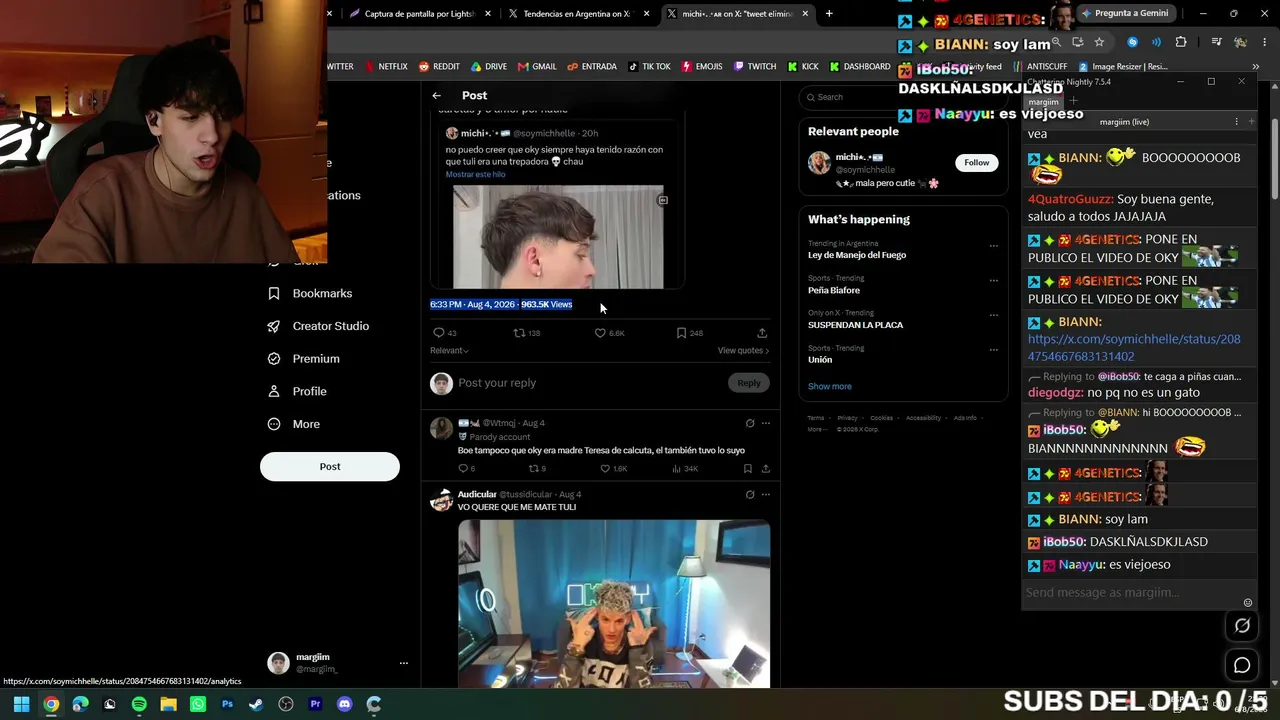Open account menu next to margiim

click(404, 663)
